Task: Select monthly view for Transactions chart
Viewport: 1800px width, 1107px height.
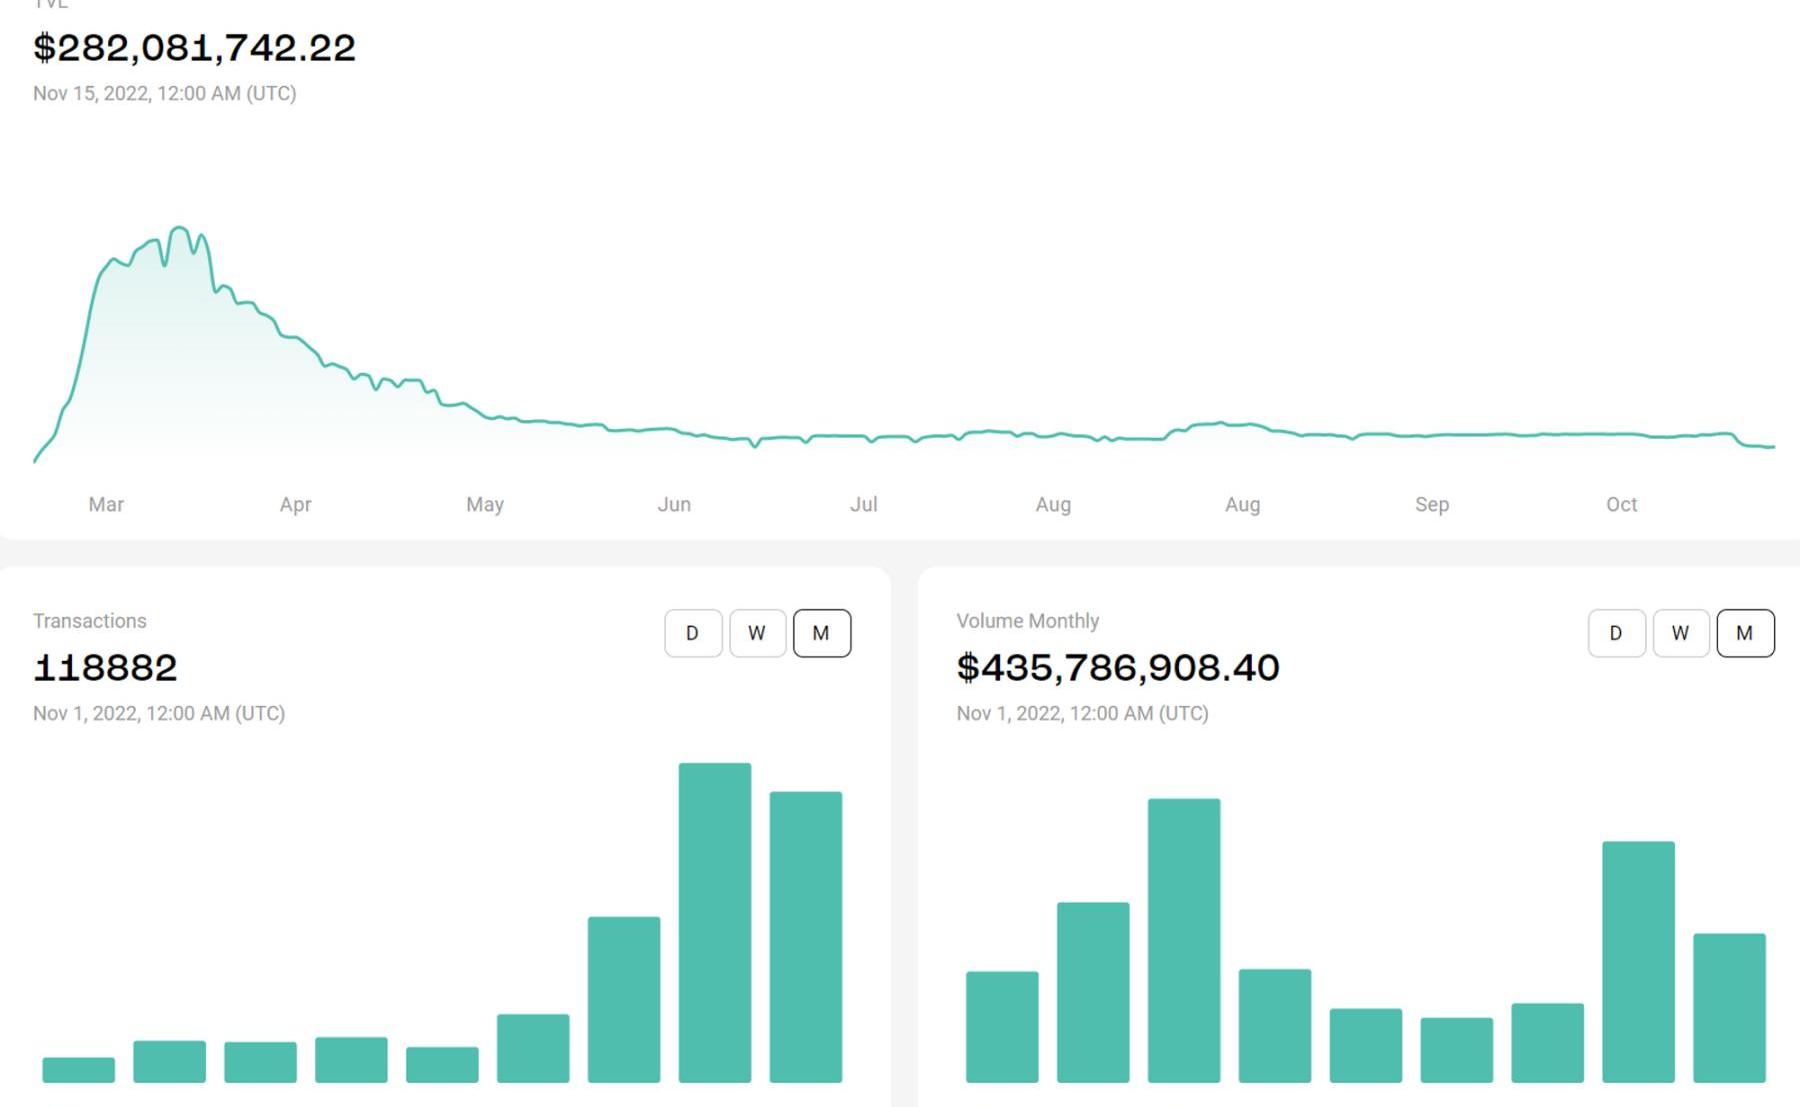Action: tap(821, 633)
